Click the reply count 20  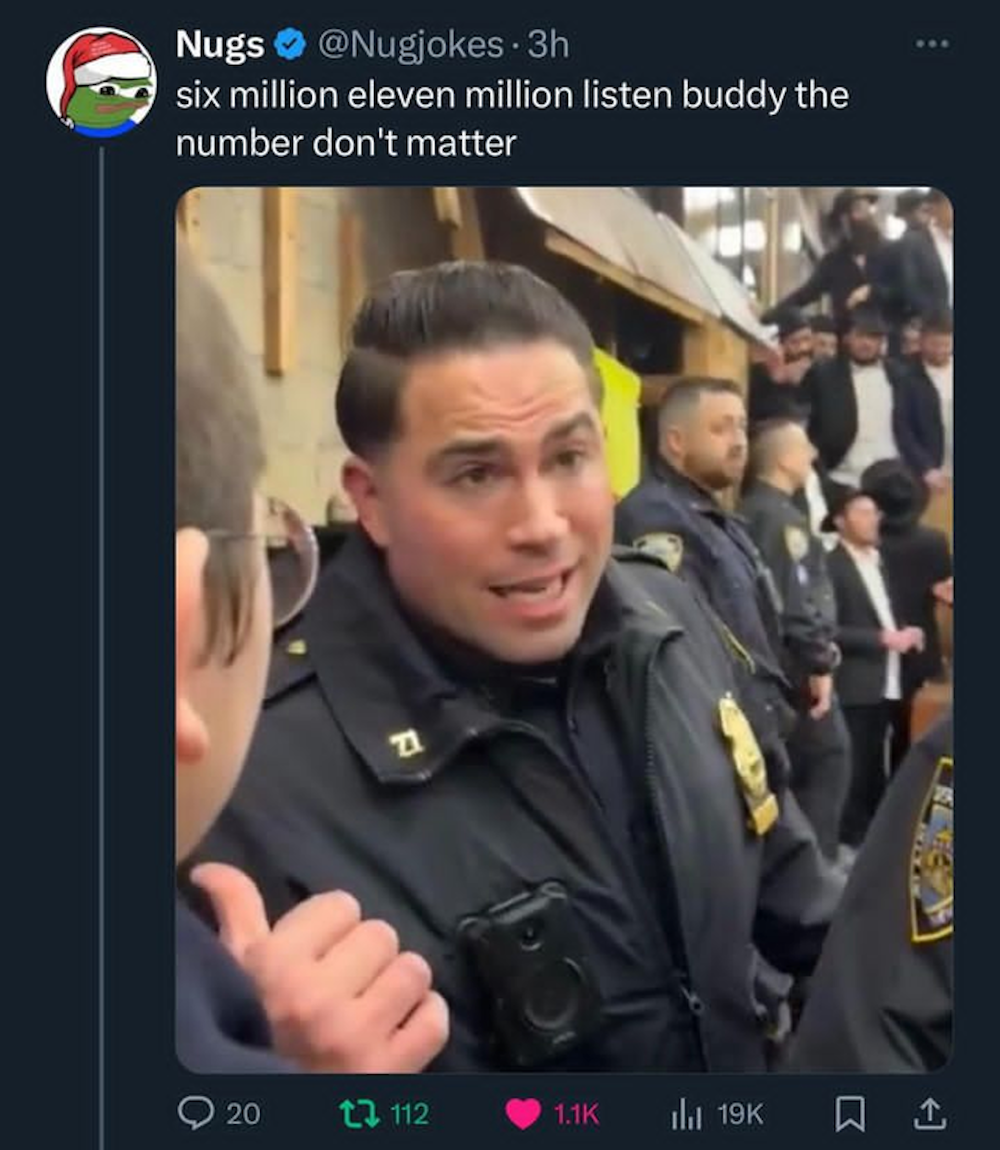click(243, 1113)
